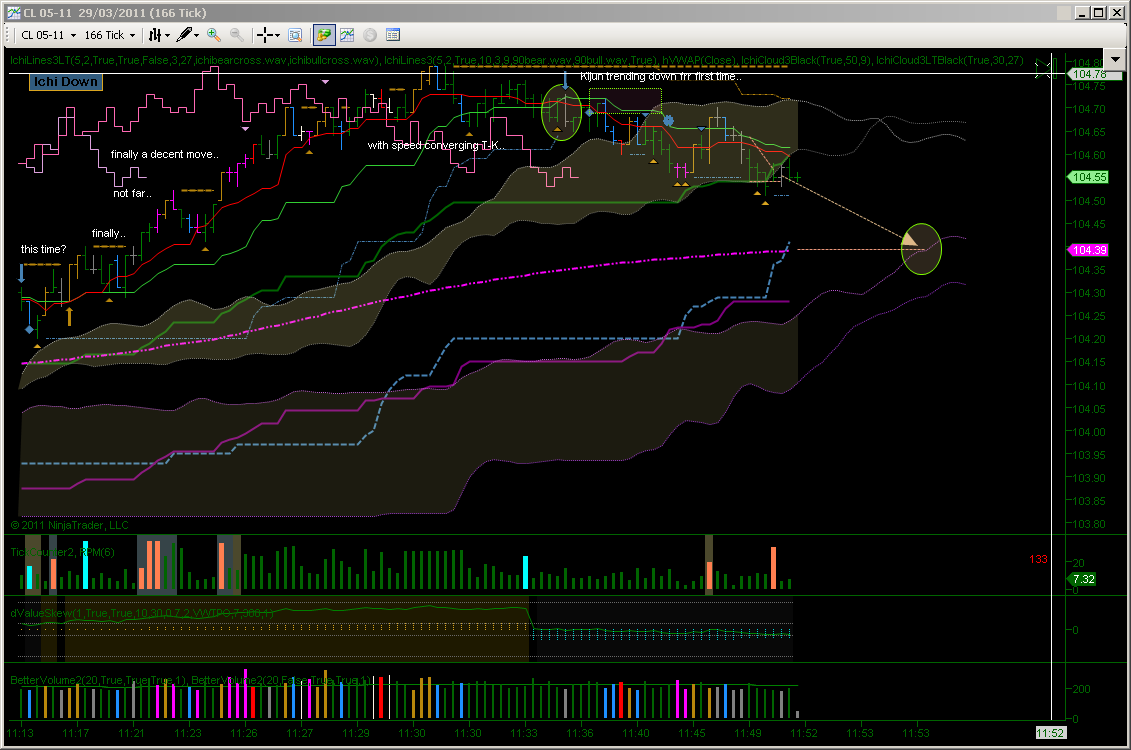Click the toolbar drag grip handle
The width and height of the screenshot is (1131, 750).
pos(9,35)
